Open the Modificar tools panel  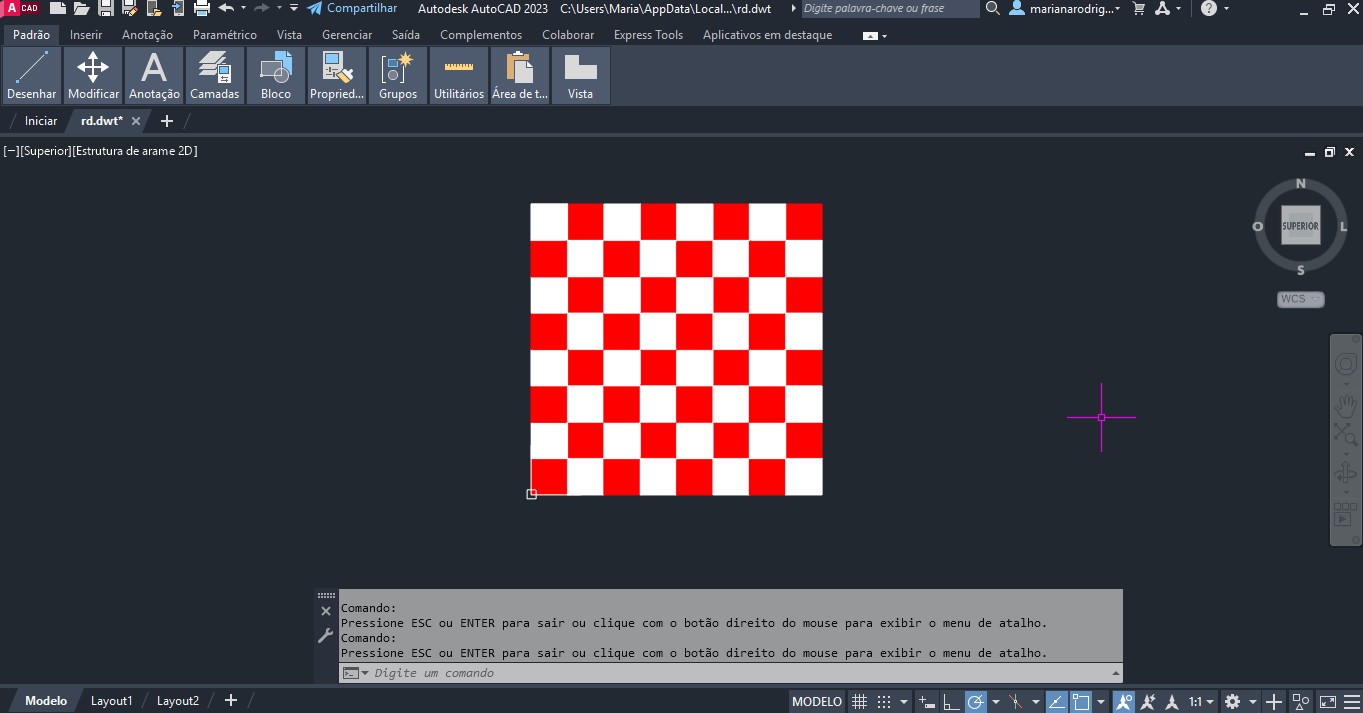pyautogui.click(x=93, y=76)
